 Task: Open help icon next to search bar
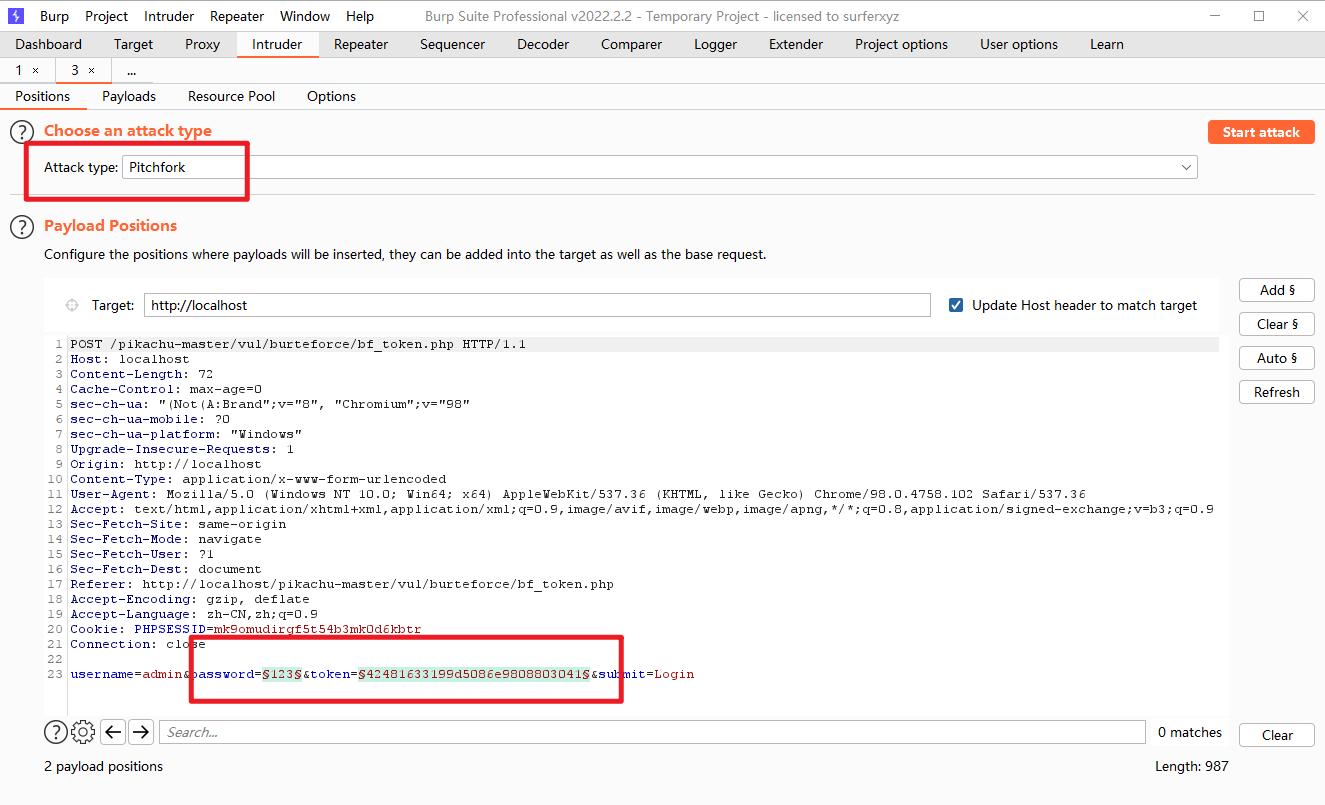[x=56, y=733]
